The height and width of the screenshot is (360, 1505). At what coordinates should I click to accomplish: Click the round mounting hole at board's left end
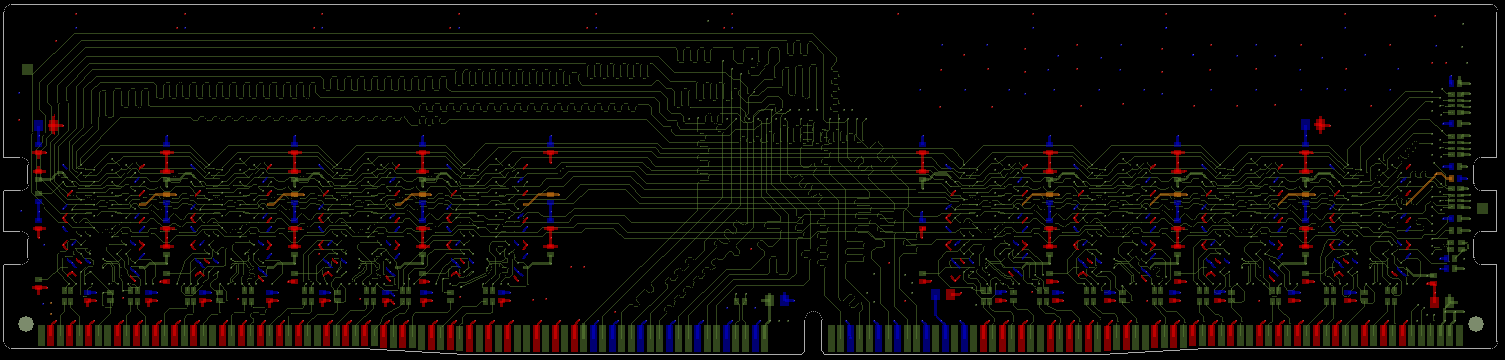pyautogui.click(x=26, y=324)
